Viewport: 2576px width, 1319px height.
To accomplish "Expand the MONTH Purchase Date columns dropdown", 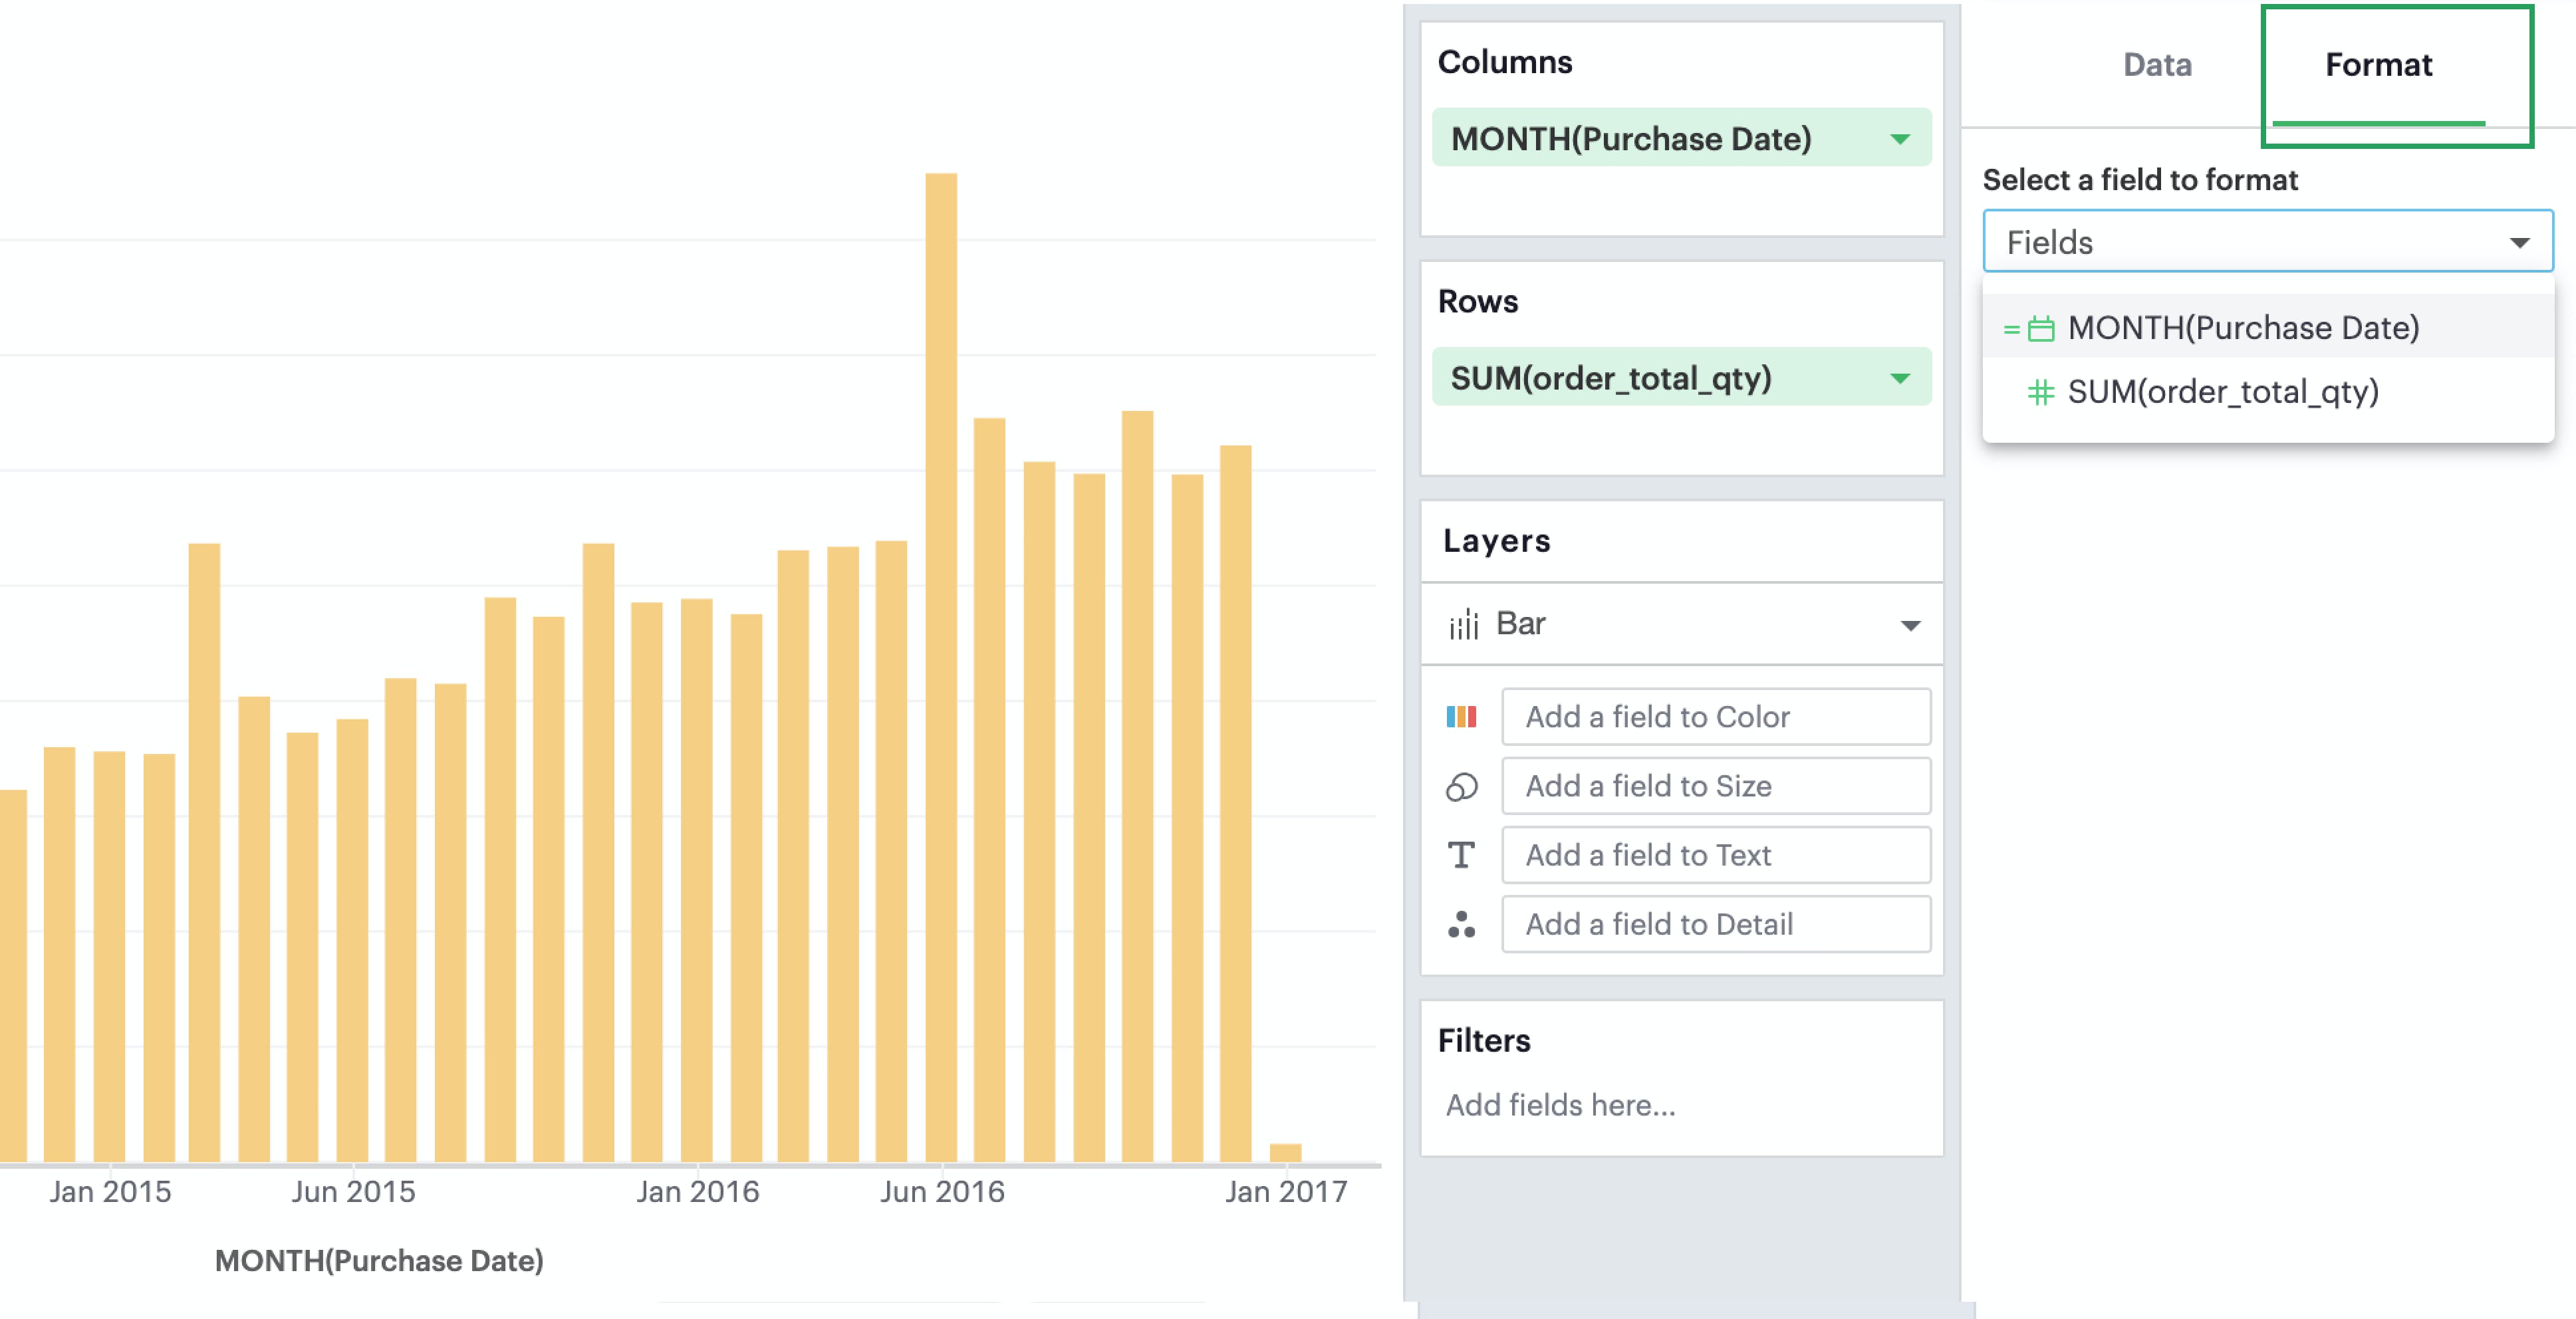I will (1898, 140).
